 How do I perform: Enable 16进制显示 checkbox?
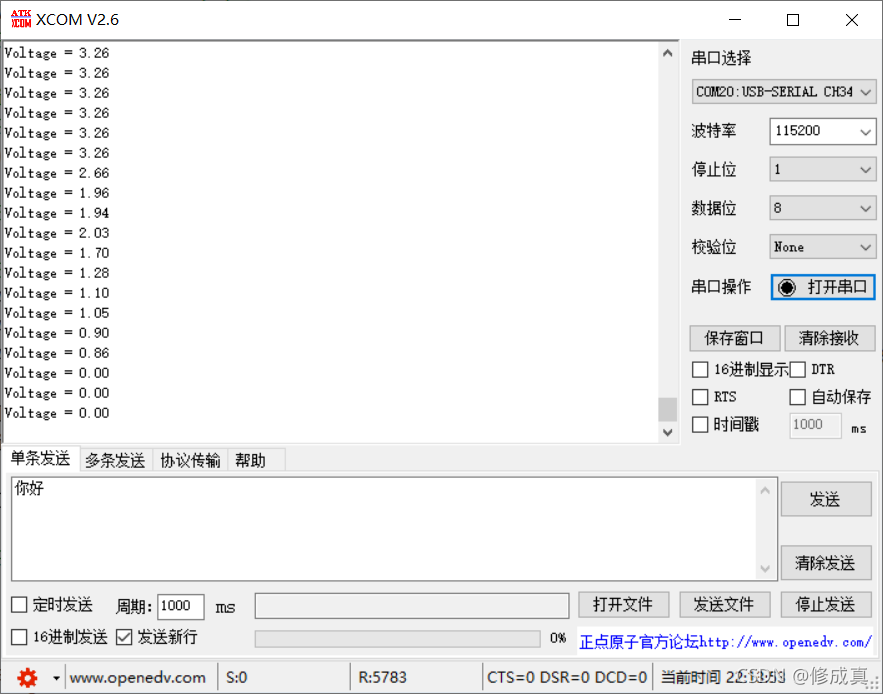coord(700,370)
